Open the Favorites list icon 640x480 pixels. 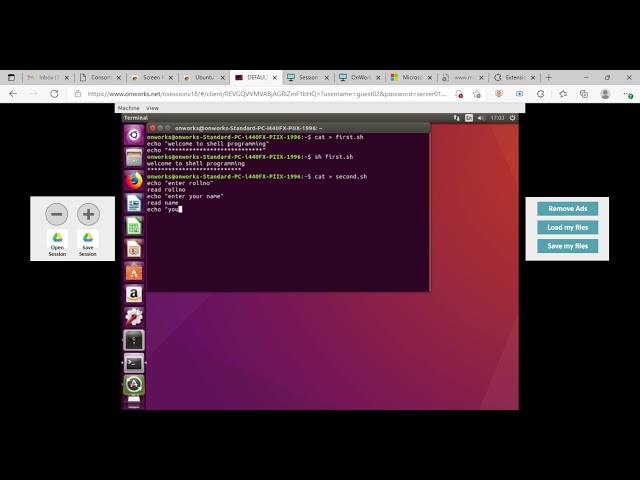pos(563,94)
